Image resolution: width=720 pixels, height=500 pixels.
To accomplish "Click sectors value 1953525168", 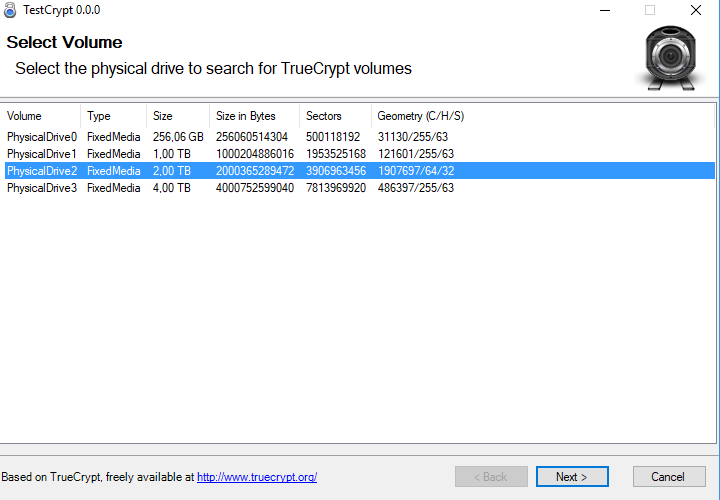I will (336, 154).
